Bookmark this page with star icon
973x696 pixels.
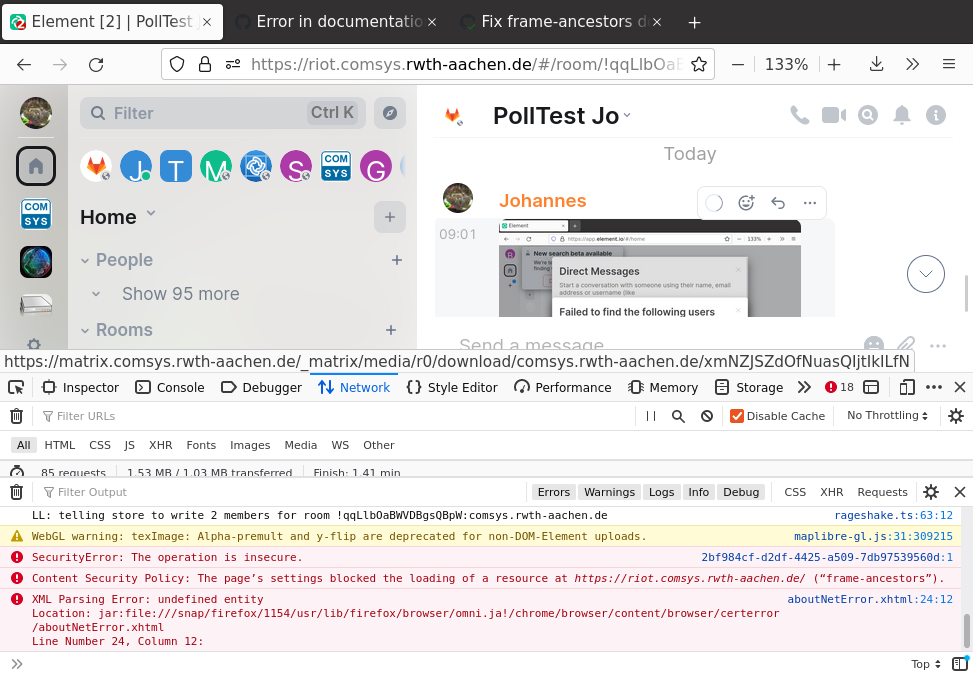699,65
